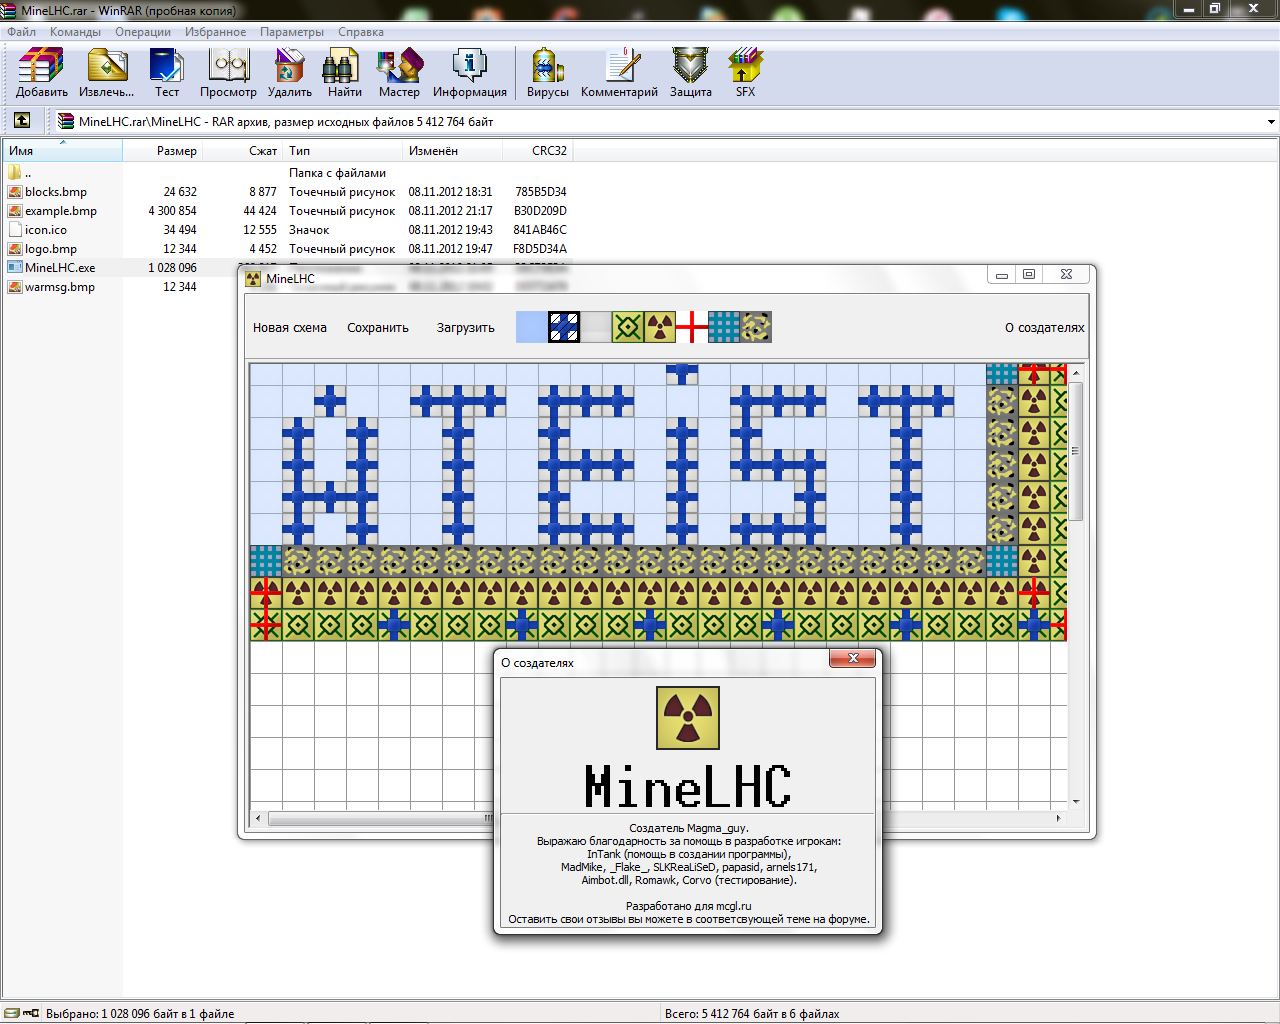Click the О создателях button
1280x1024 pixels.
(x=1044, y=328)
